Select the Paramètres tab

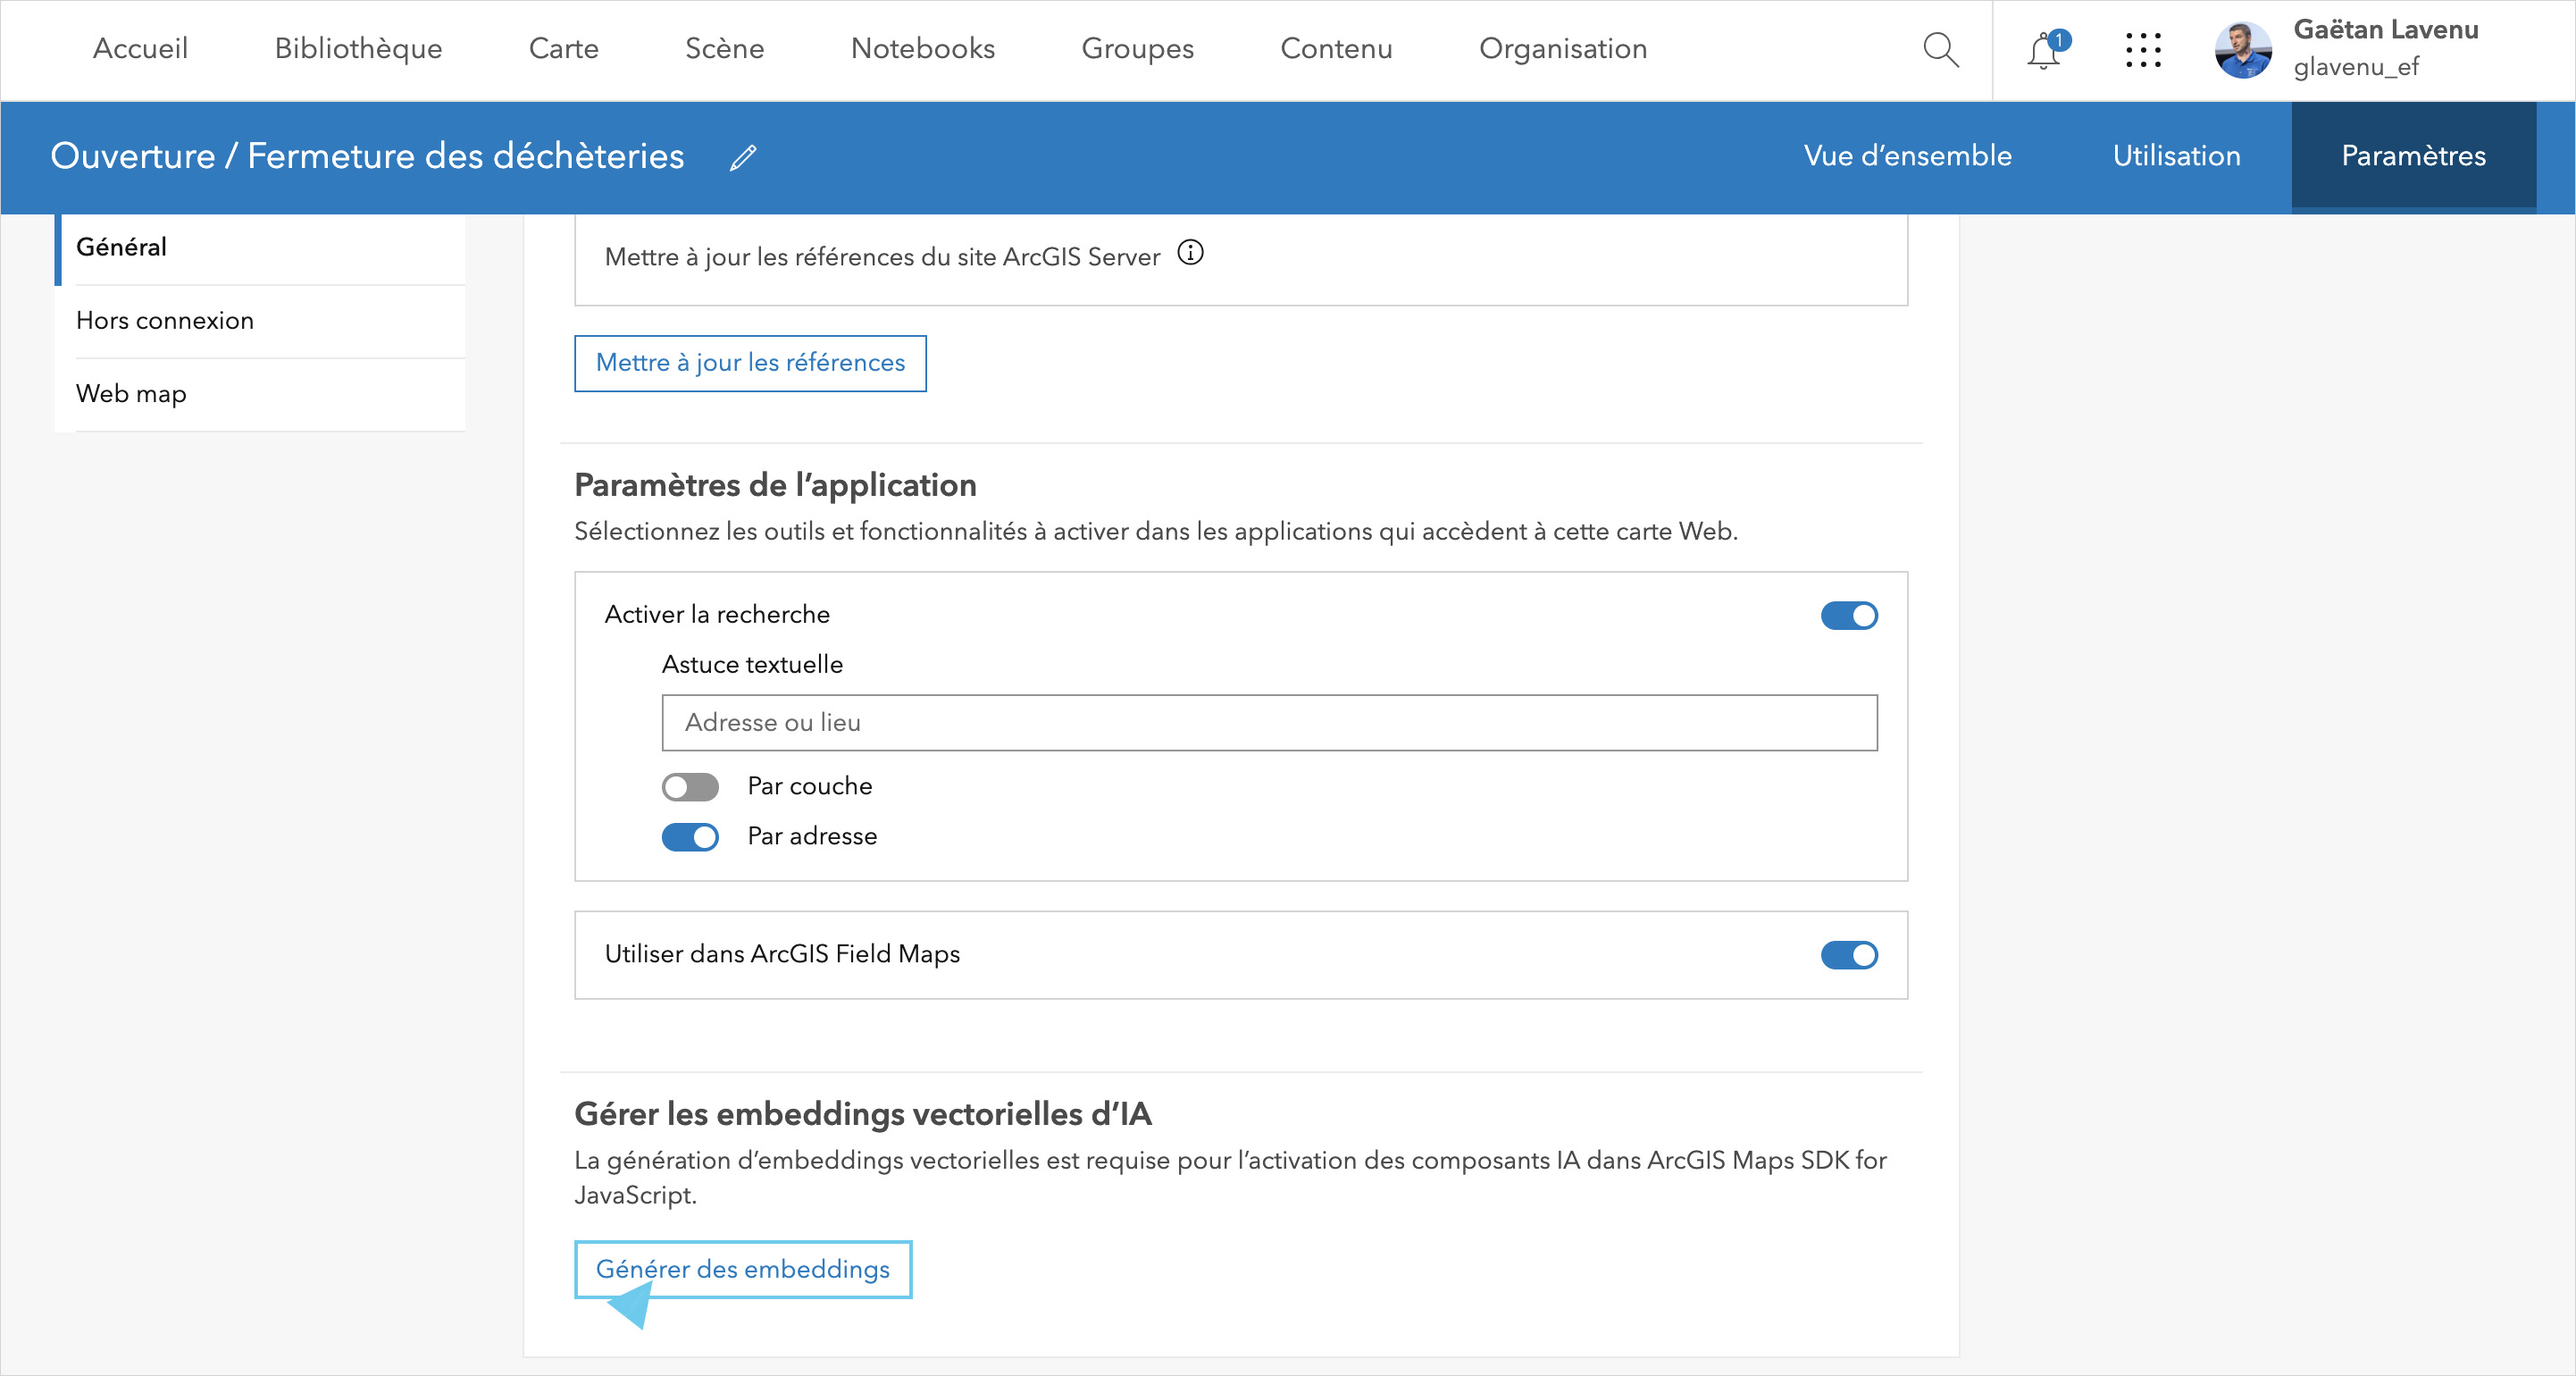pos(2413,156)
